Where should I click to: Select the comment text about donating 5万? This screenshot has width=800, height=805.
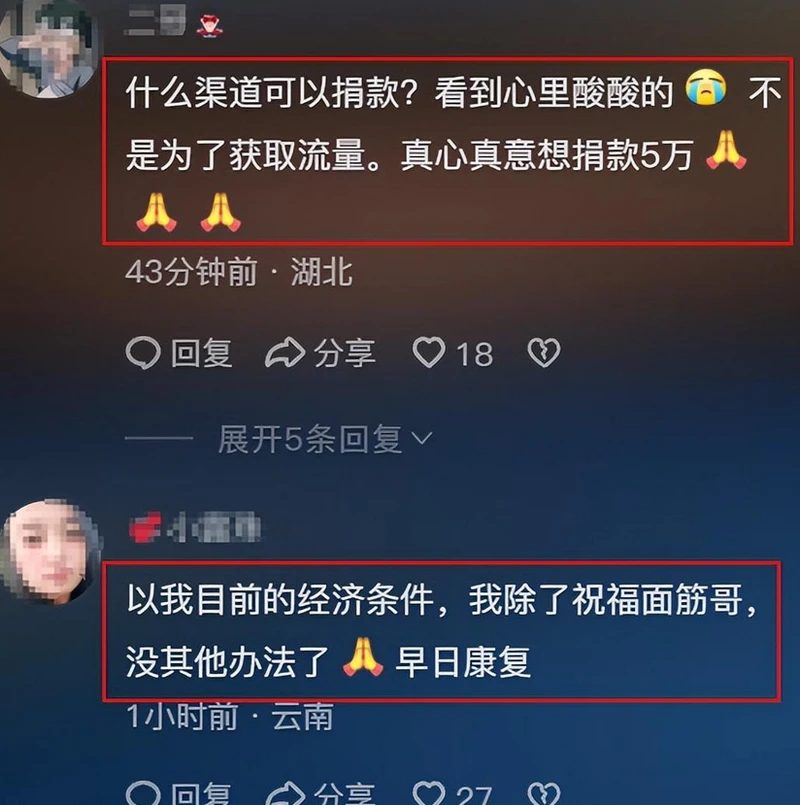448,152
